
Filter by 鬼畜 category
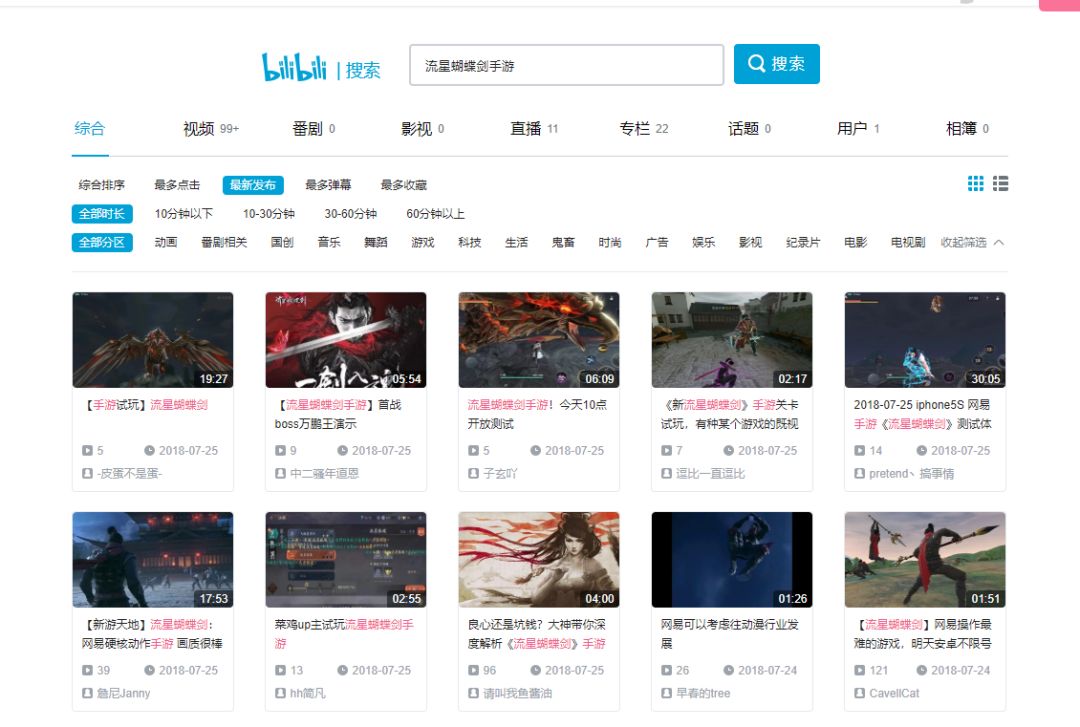click(563, 243)
